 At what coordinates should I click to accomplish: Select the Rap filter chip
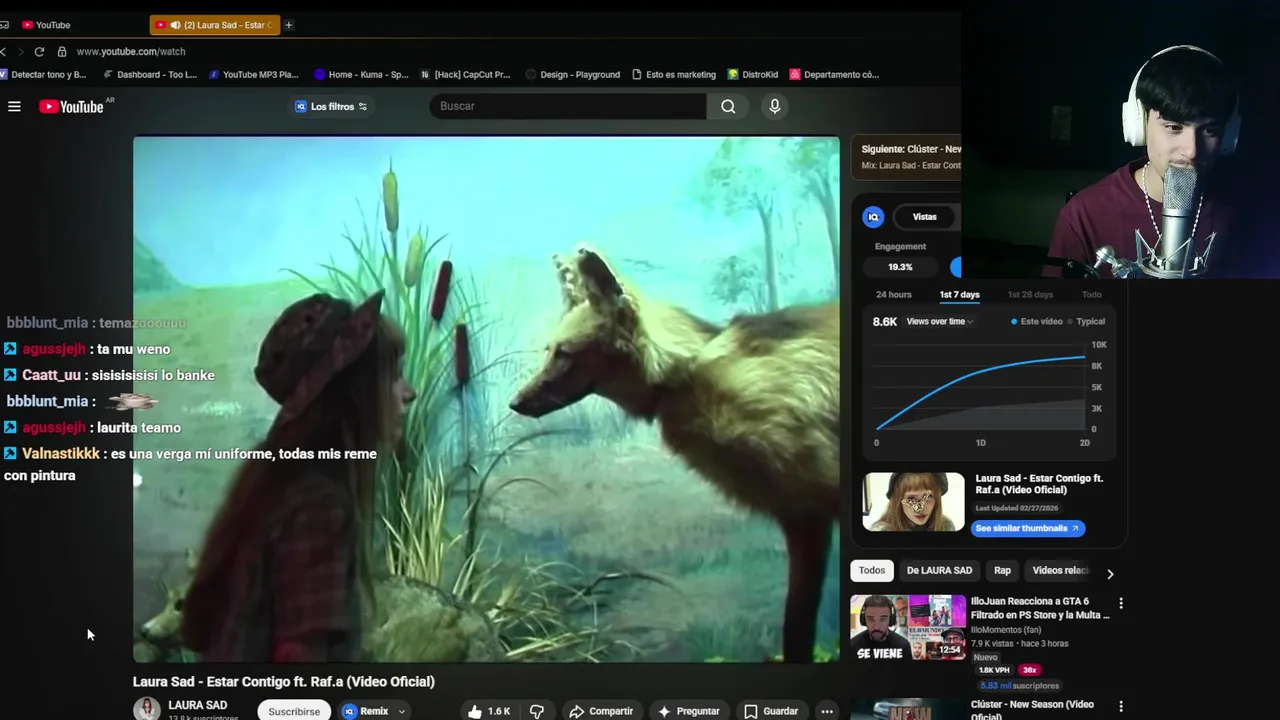point(1002,571)
